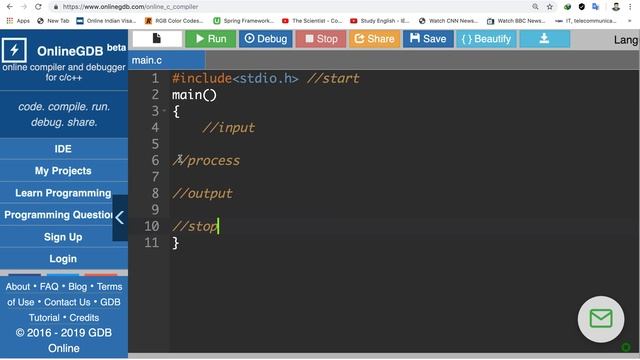The image size is (640, 360).
Task: Click the Stop button
Action: [x=321, y=39]
